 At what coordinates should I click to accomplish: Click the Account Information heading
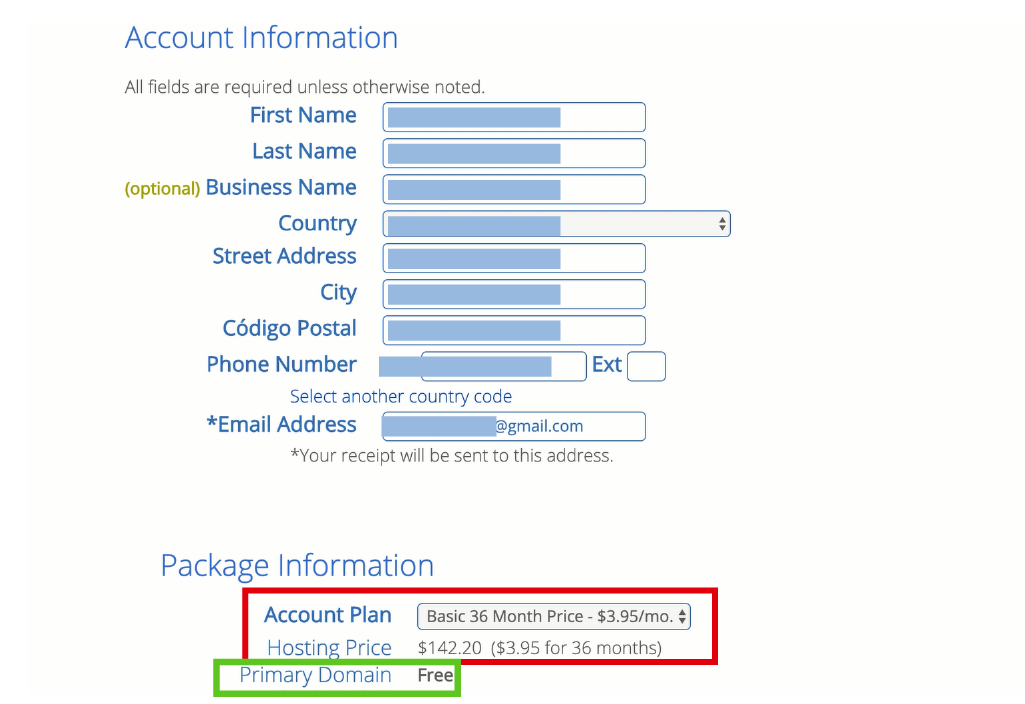tap(261, 38)
